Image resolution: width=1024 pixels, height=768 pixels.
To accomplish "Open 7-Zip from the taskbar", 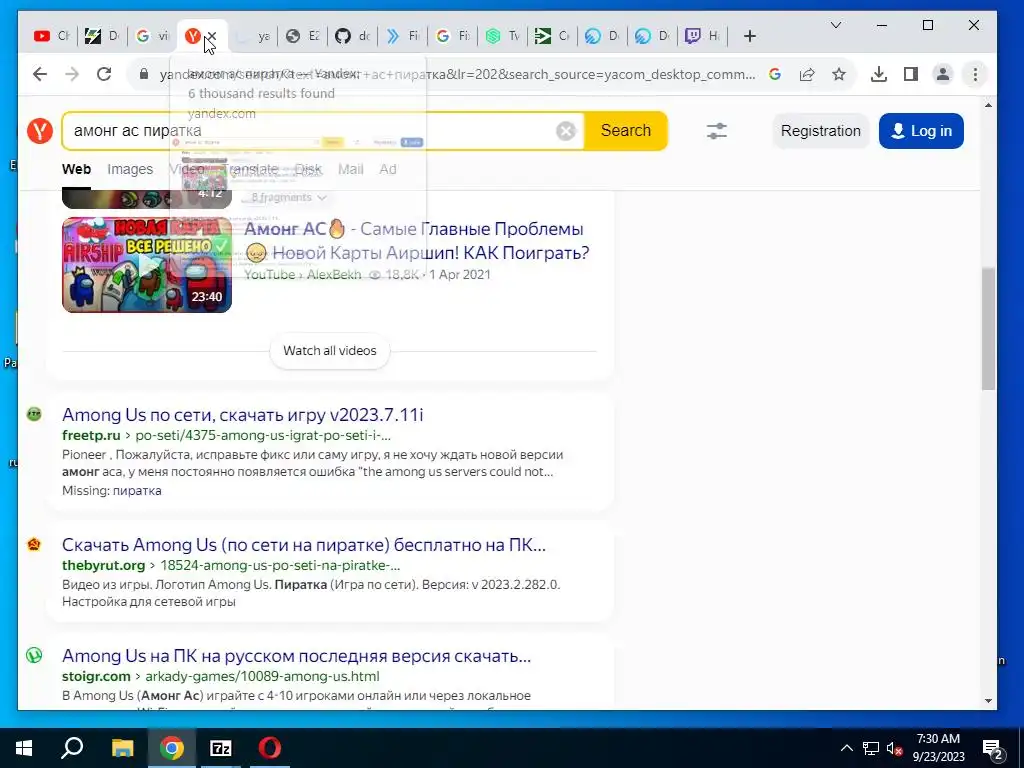I will 221,748.
